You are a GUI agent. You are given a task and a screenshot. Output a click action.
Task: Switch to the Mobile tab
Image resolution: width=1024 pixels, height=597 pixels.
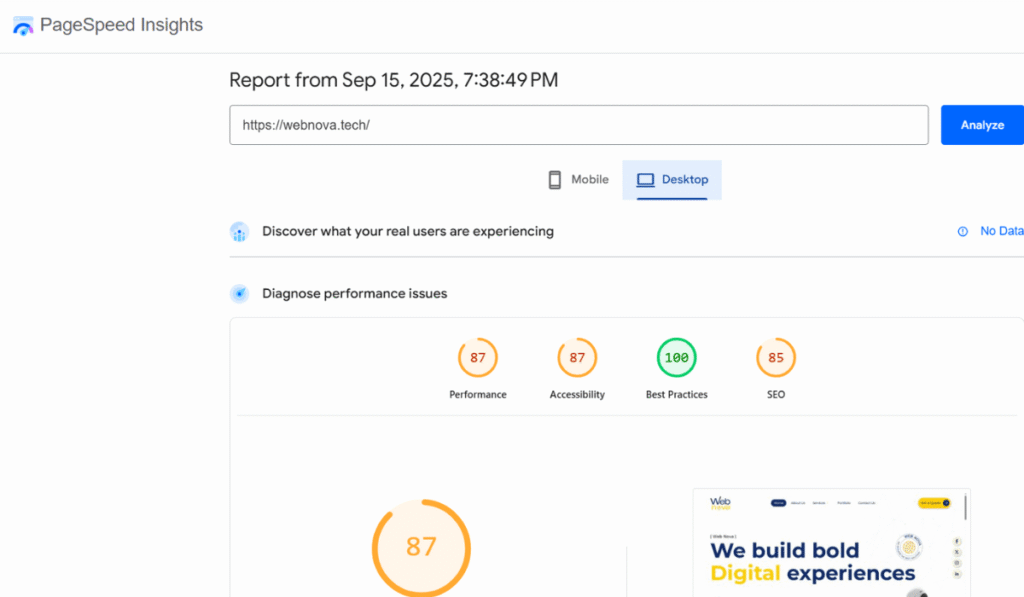point(578,180)
